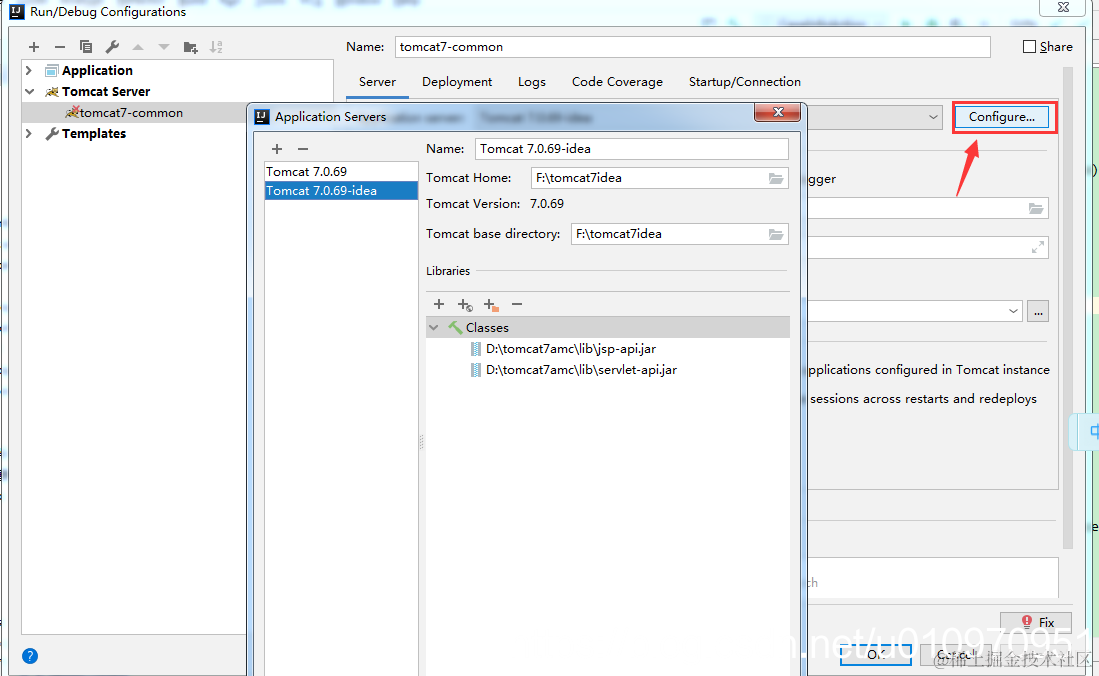Viewport: 1099px width, 676px height.
Task: Toggle the Share checkbox
Action: pyautogui.click(x=1029, y=47)
